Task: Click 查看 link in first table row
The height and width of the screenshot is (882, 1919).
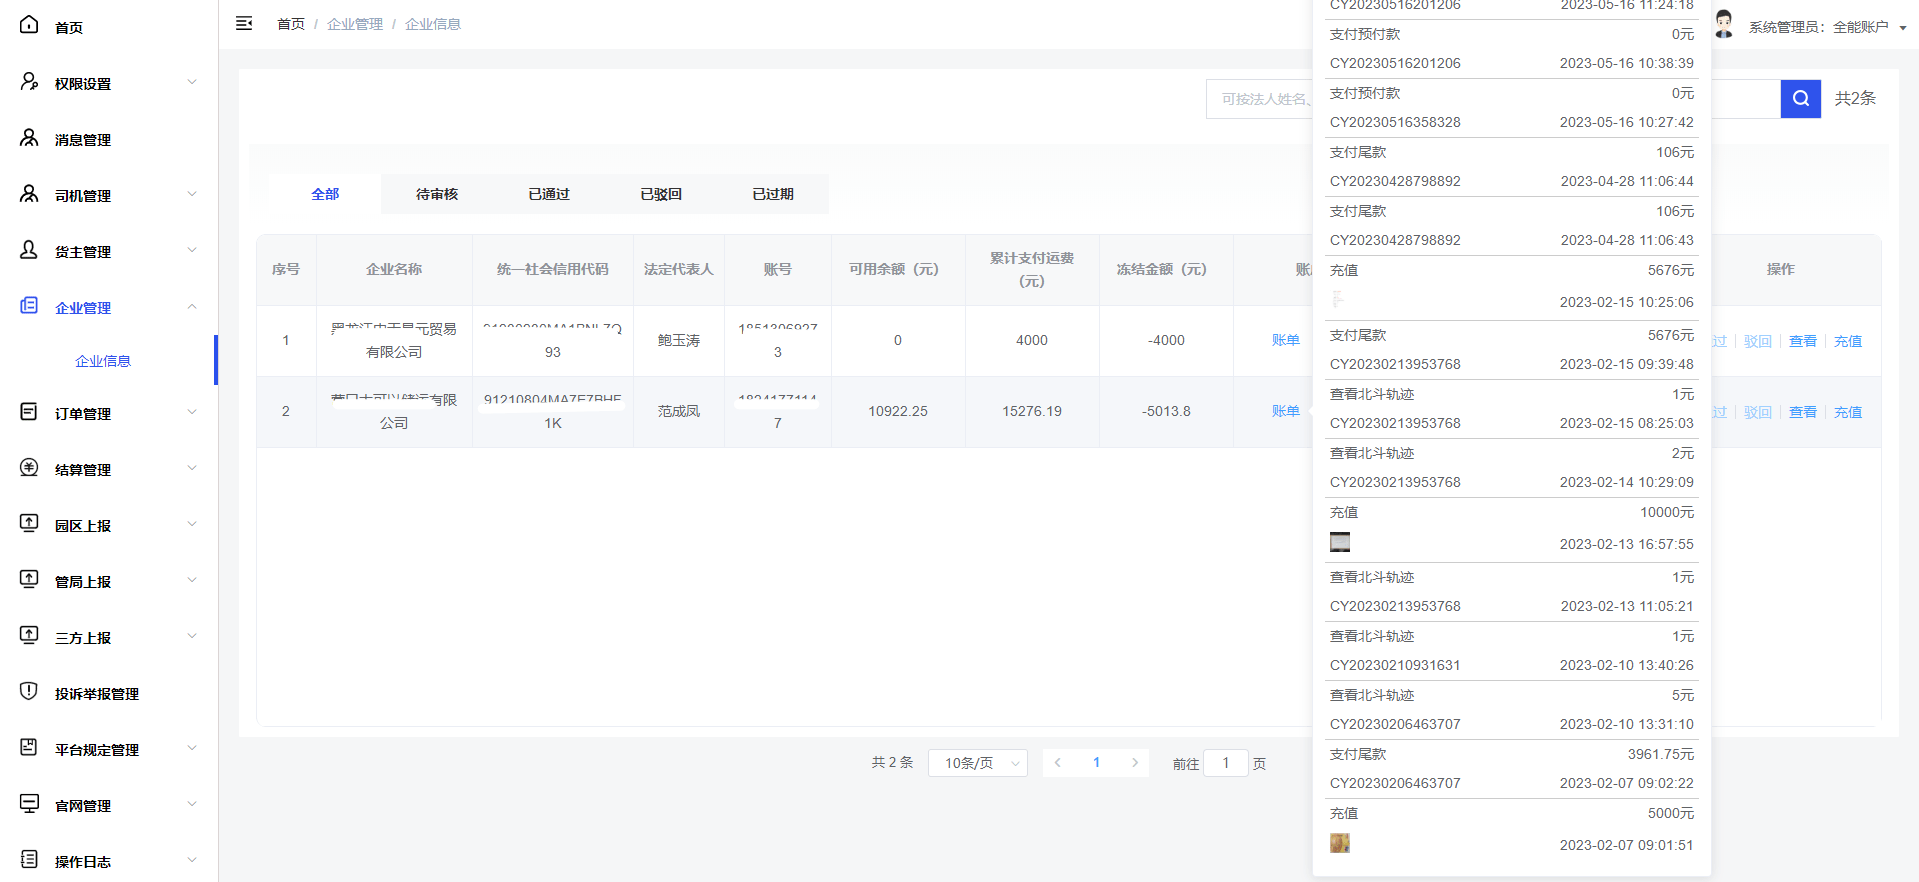Action: (x=1802, y=341)
